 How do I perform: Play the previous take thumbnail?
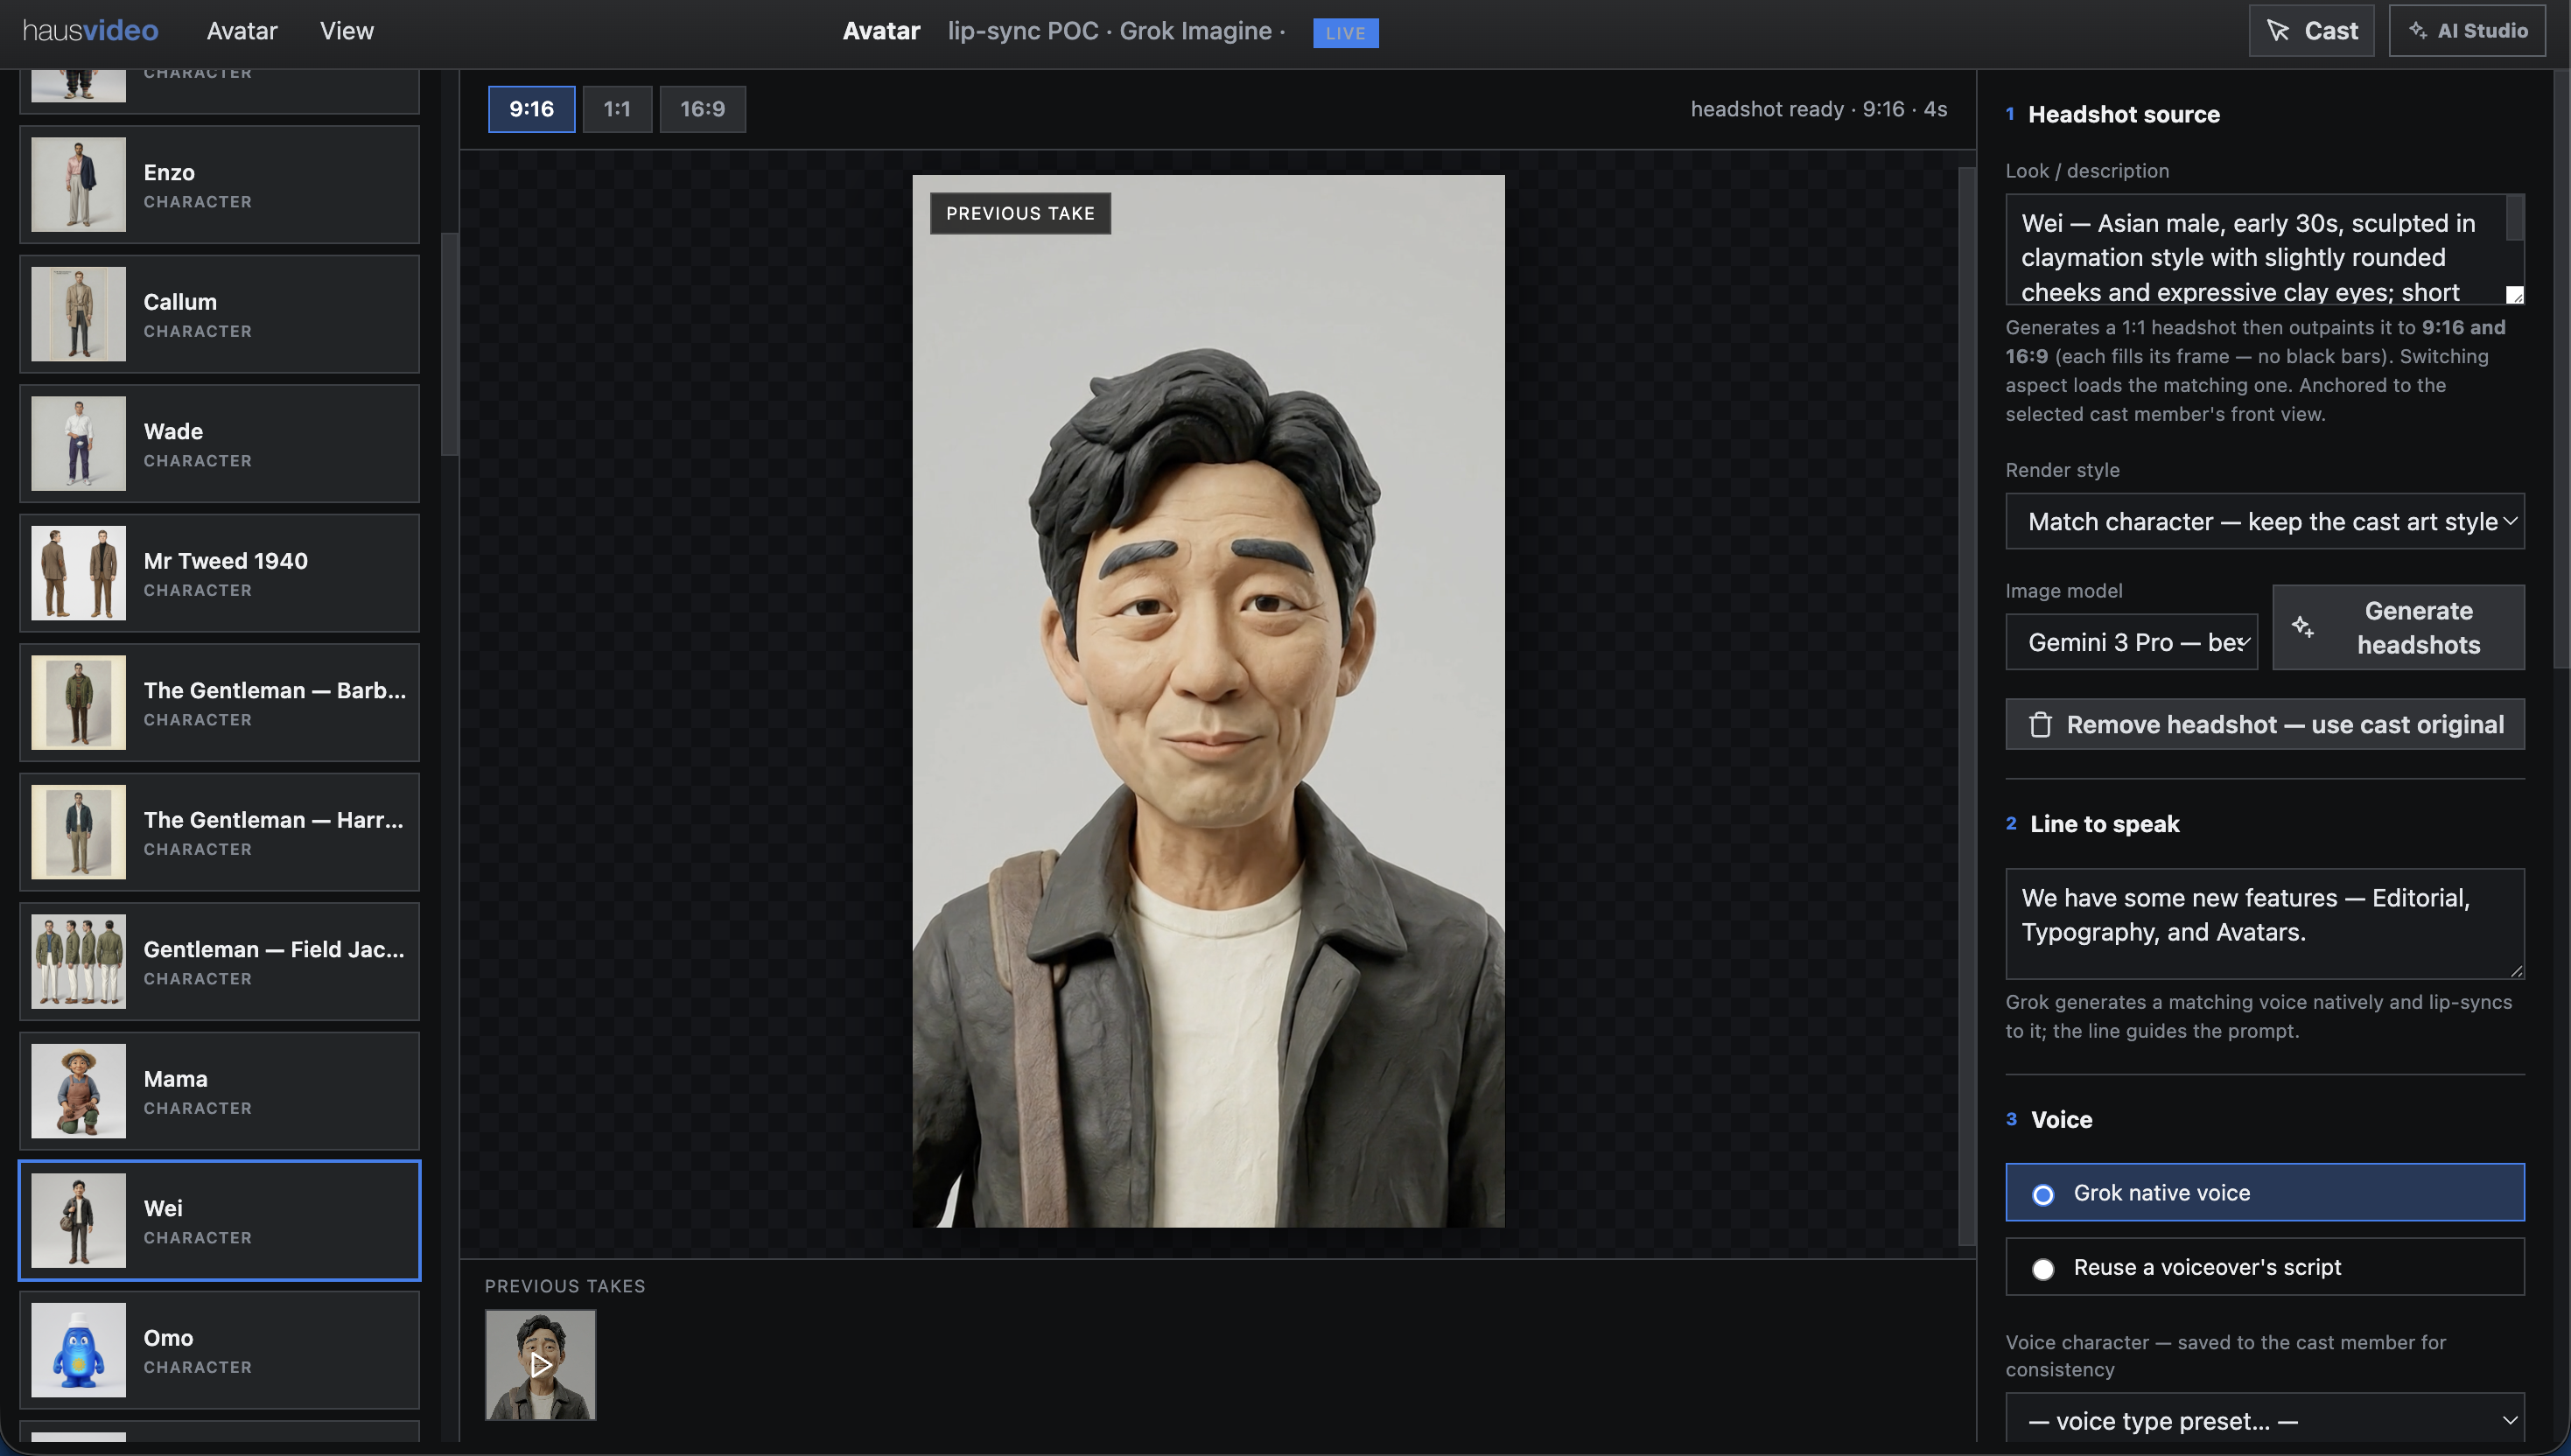click(x=540, y=1365)
